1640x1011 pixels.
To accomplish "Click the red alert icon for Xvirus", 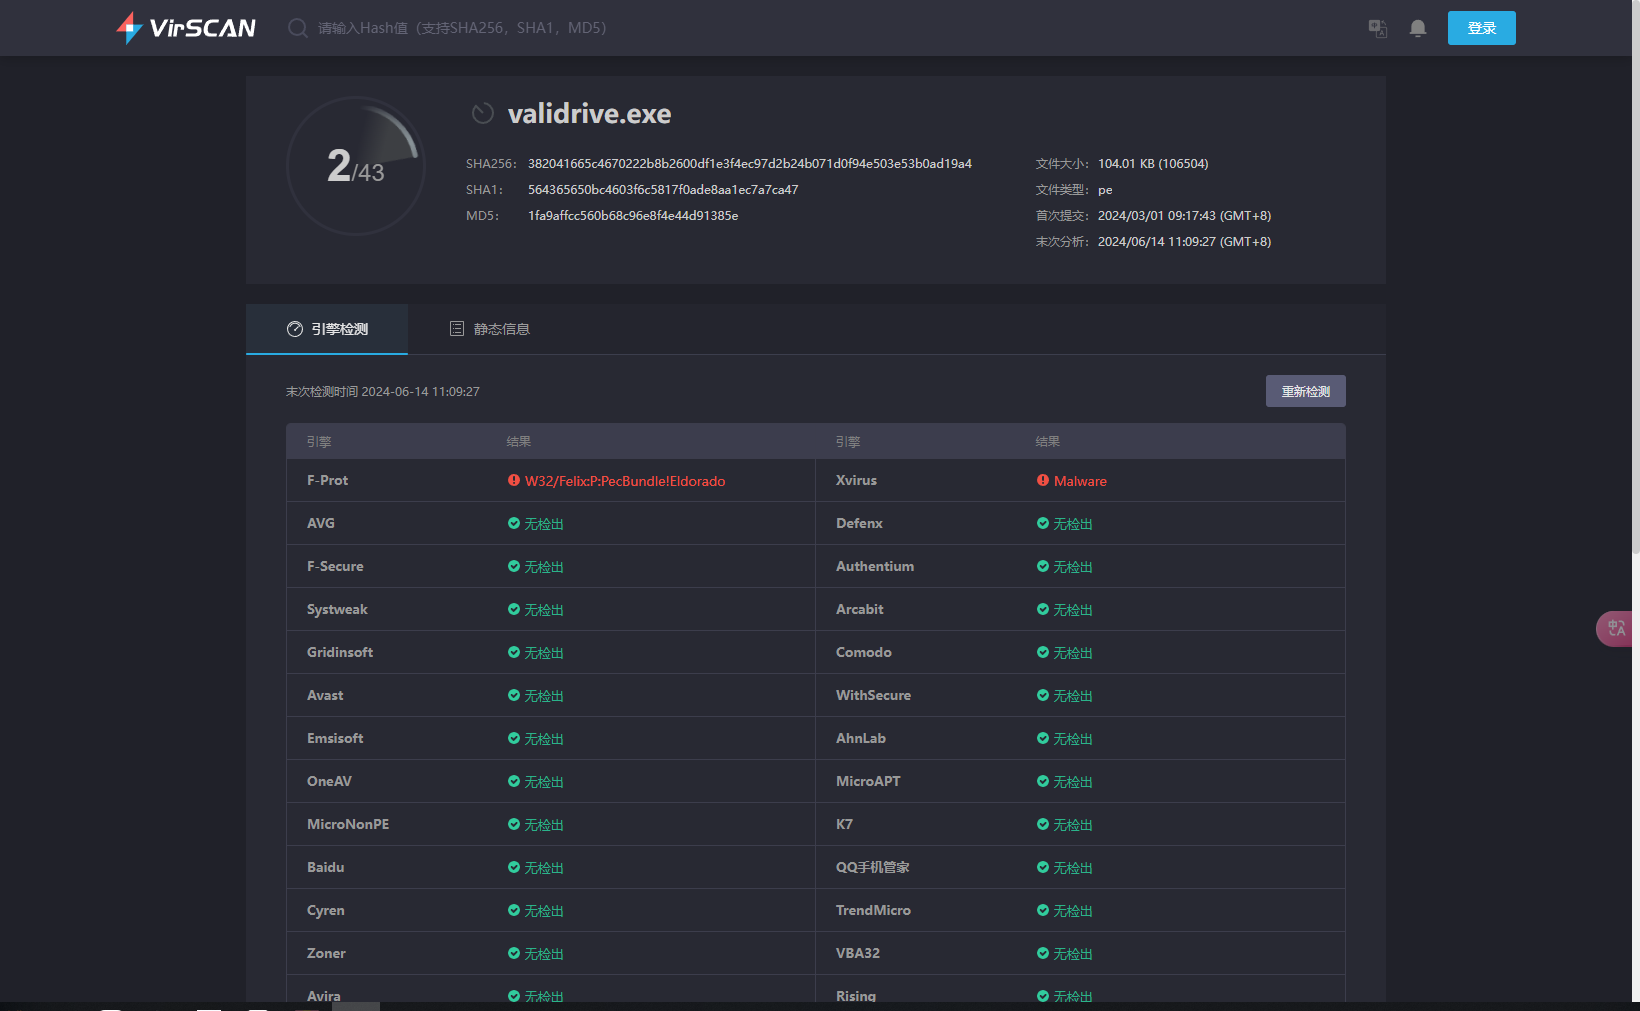I will (x=1043, y=481).
